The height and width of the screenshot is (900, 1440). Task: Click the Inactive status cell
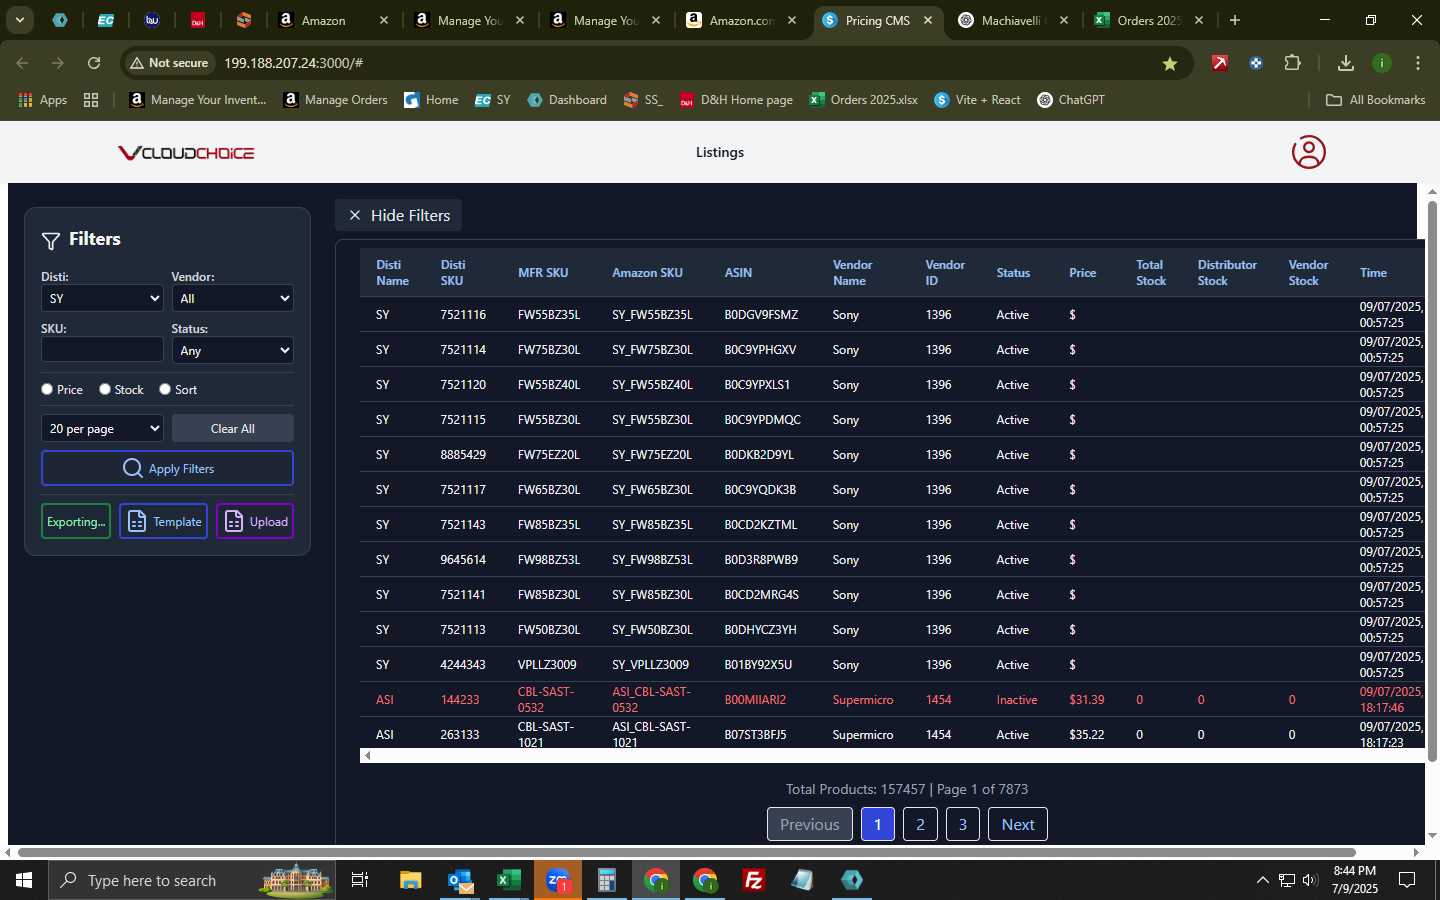tap(1017, 700)
